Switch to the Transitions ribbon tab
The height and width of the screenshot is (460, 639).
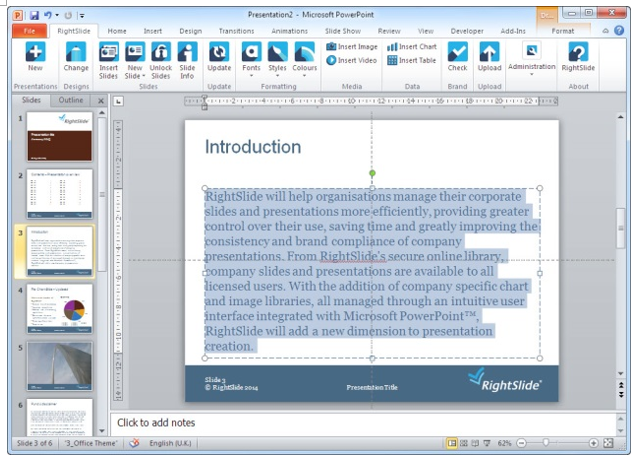[236, 31]
